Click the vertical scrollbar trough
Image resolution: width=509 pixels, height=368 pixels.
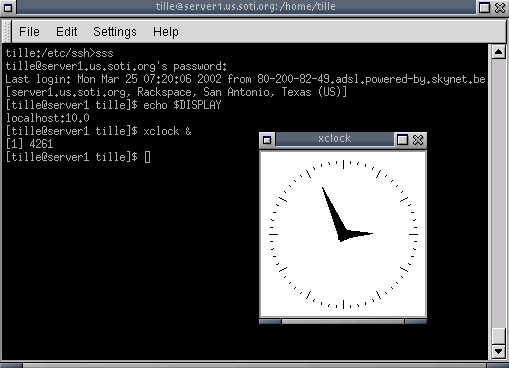point(499,193)
